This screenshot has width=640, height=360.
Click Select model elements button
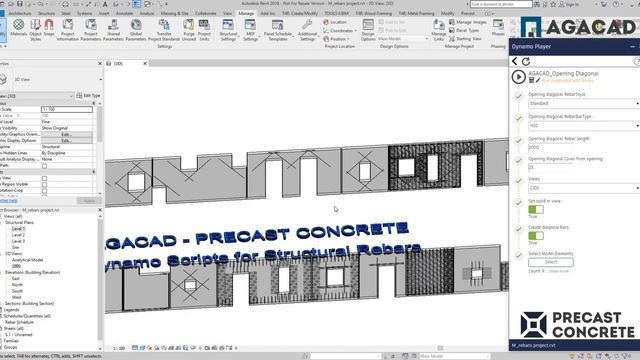(551, 262)
